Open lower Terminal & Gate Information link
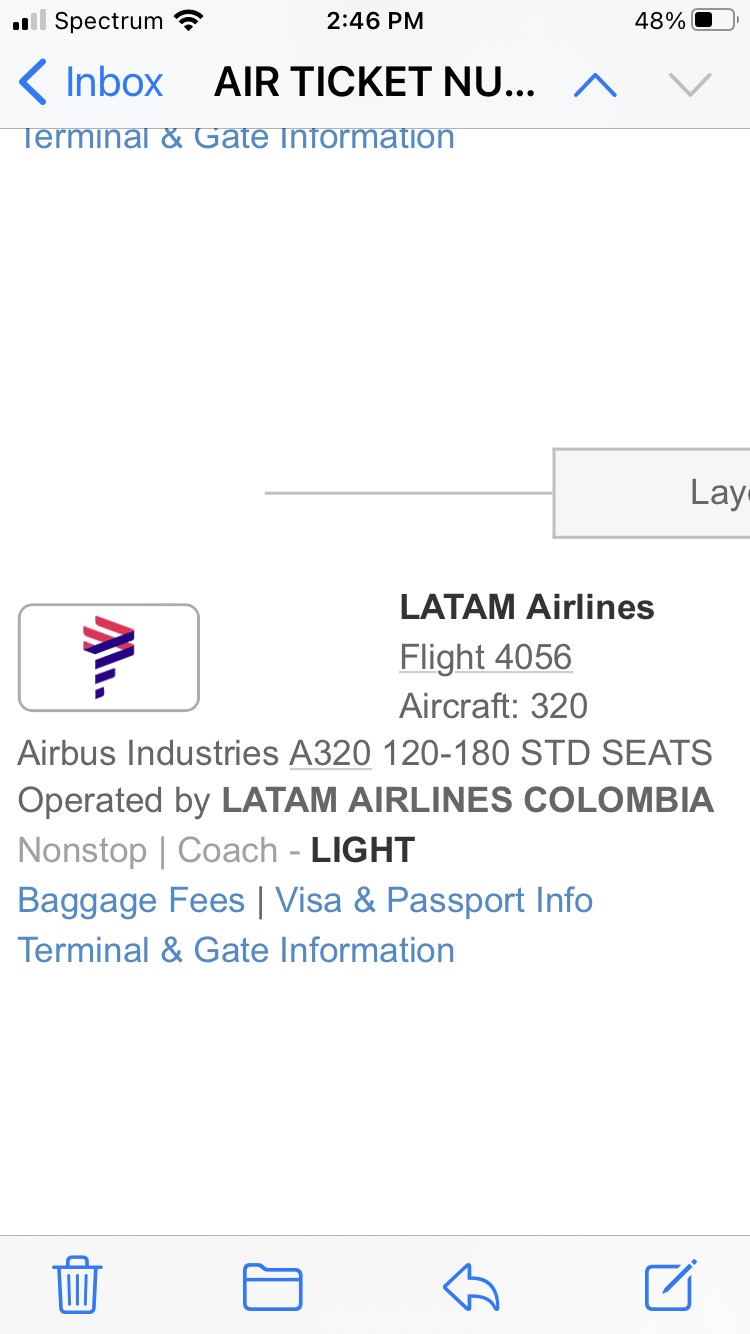This screenshot has width=750, height=1334. point(236,950)
